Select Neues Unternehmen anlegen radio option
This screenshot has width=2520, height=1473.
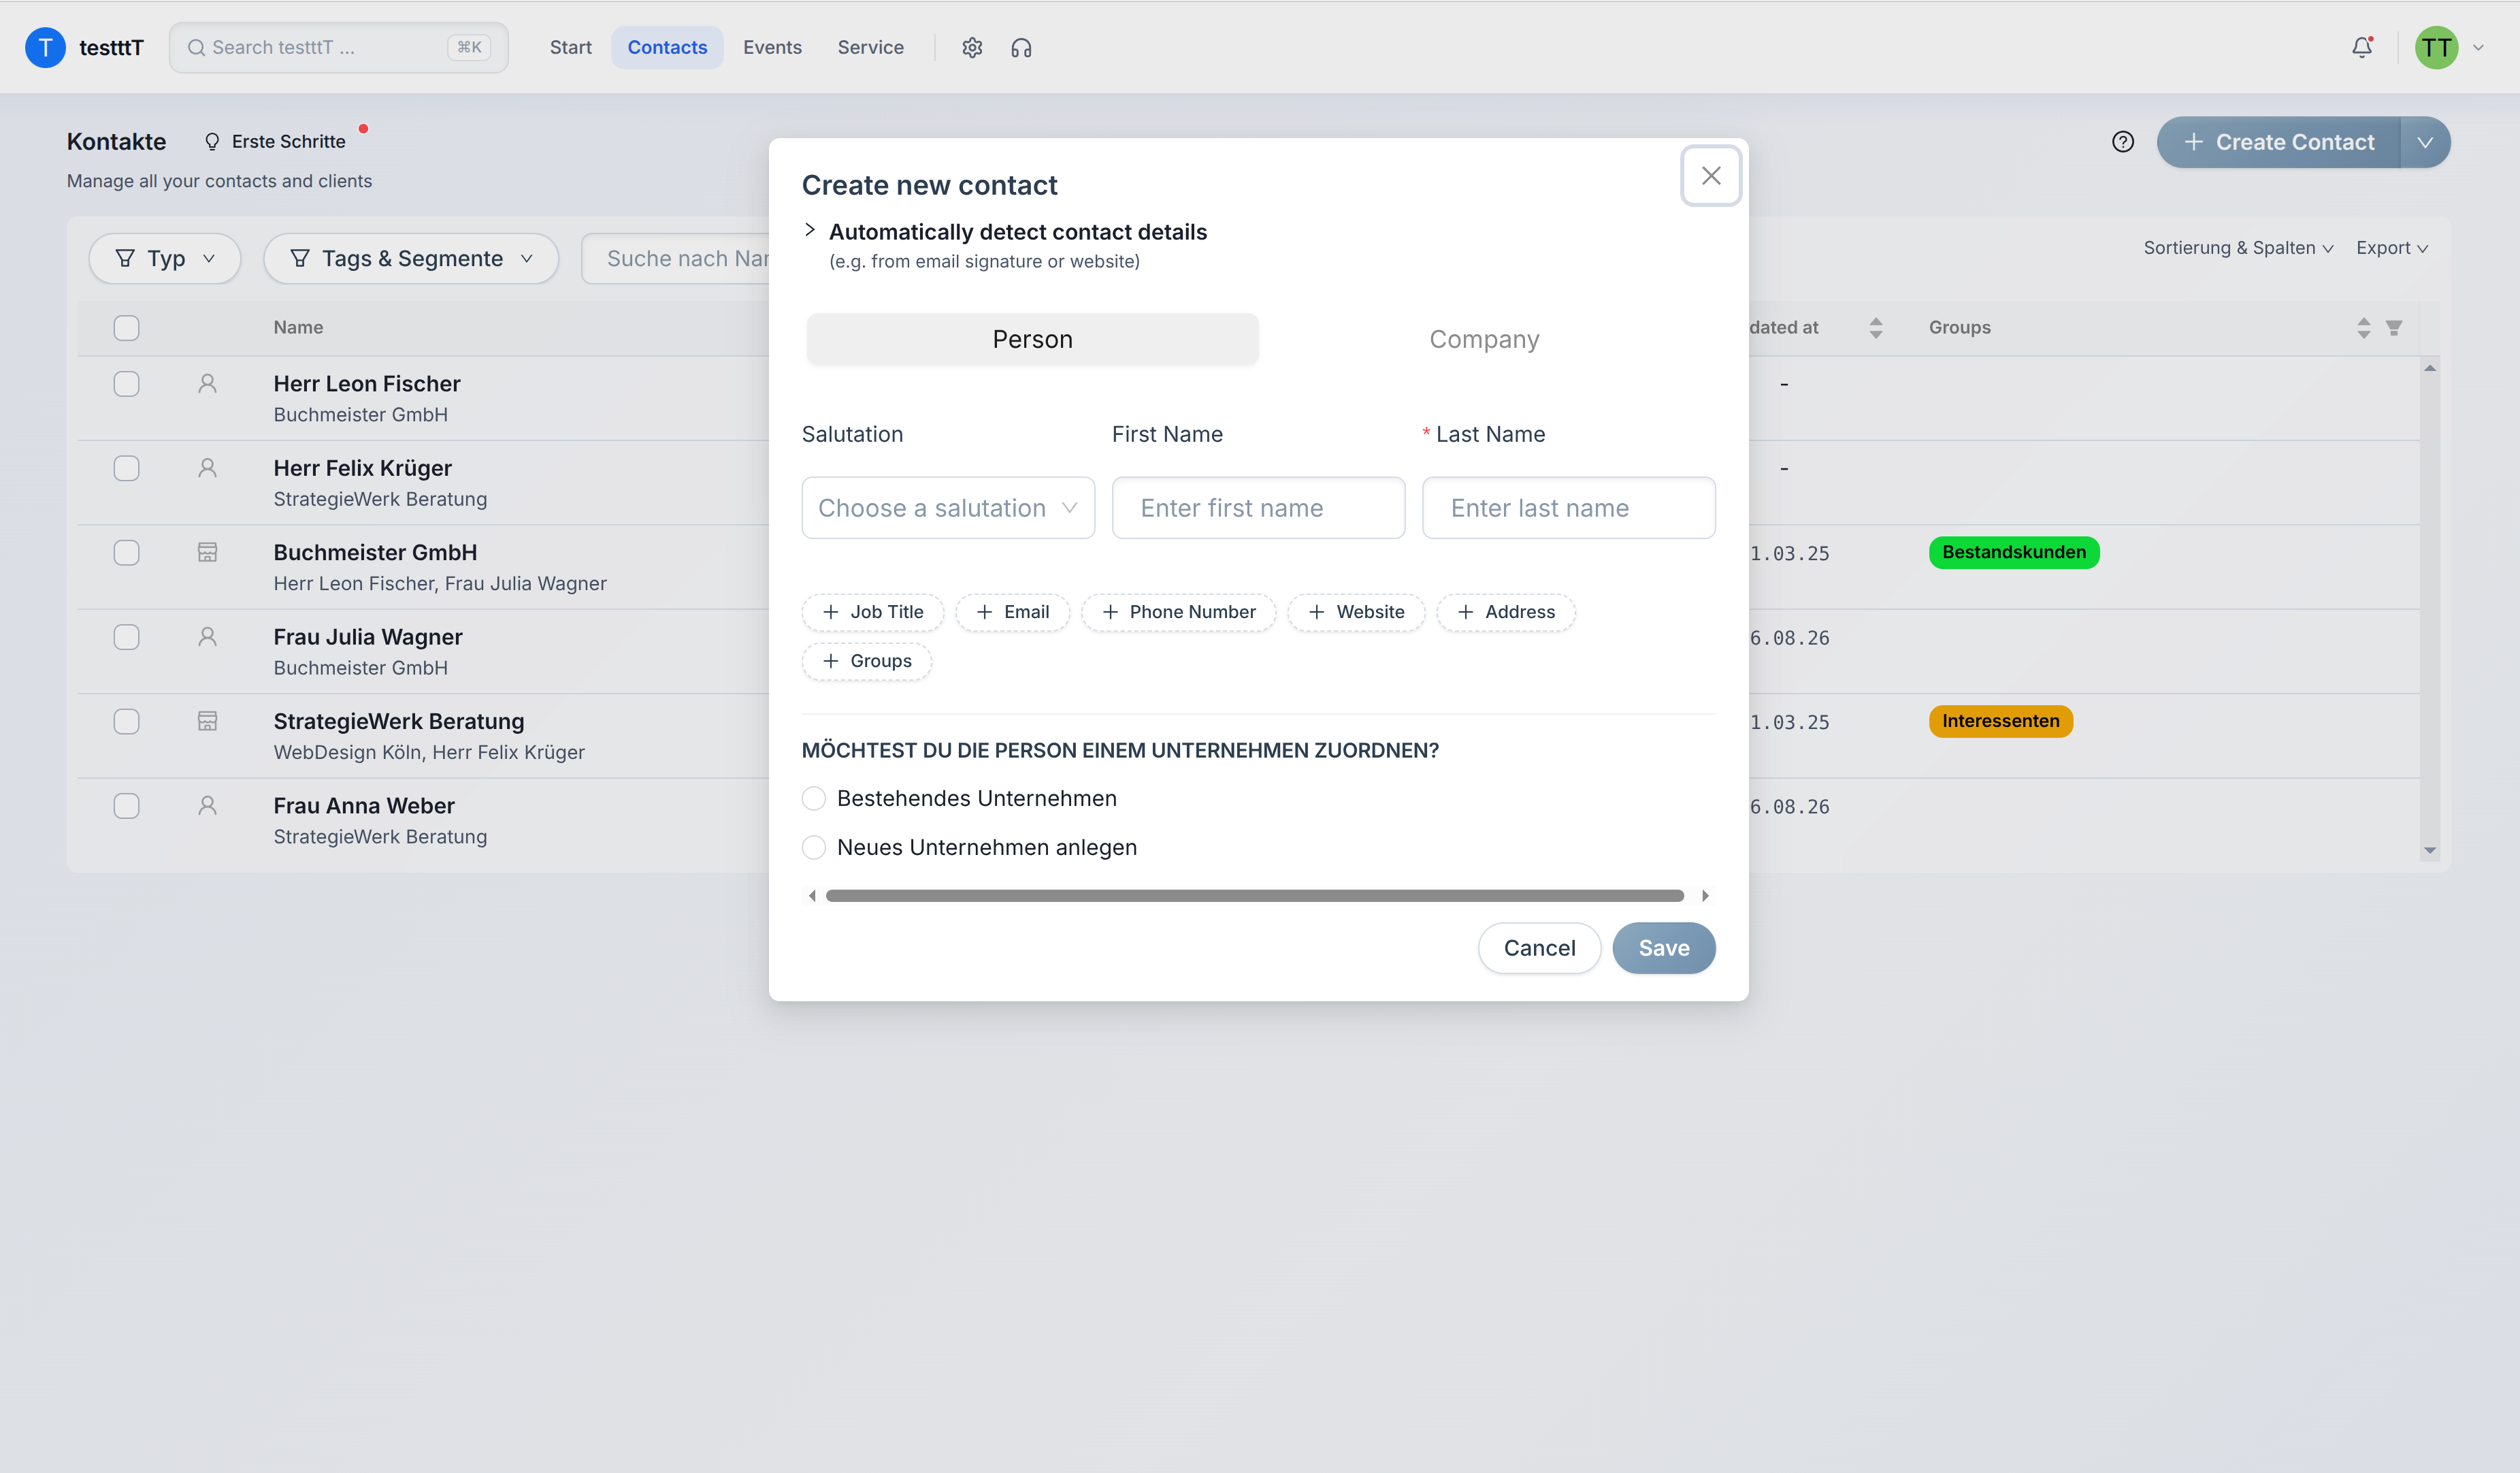coord(814,847)
